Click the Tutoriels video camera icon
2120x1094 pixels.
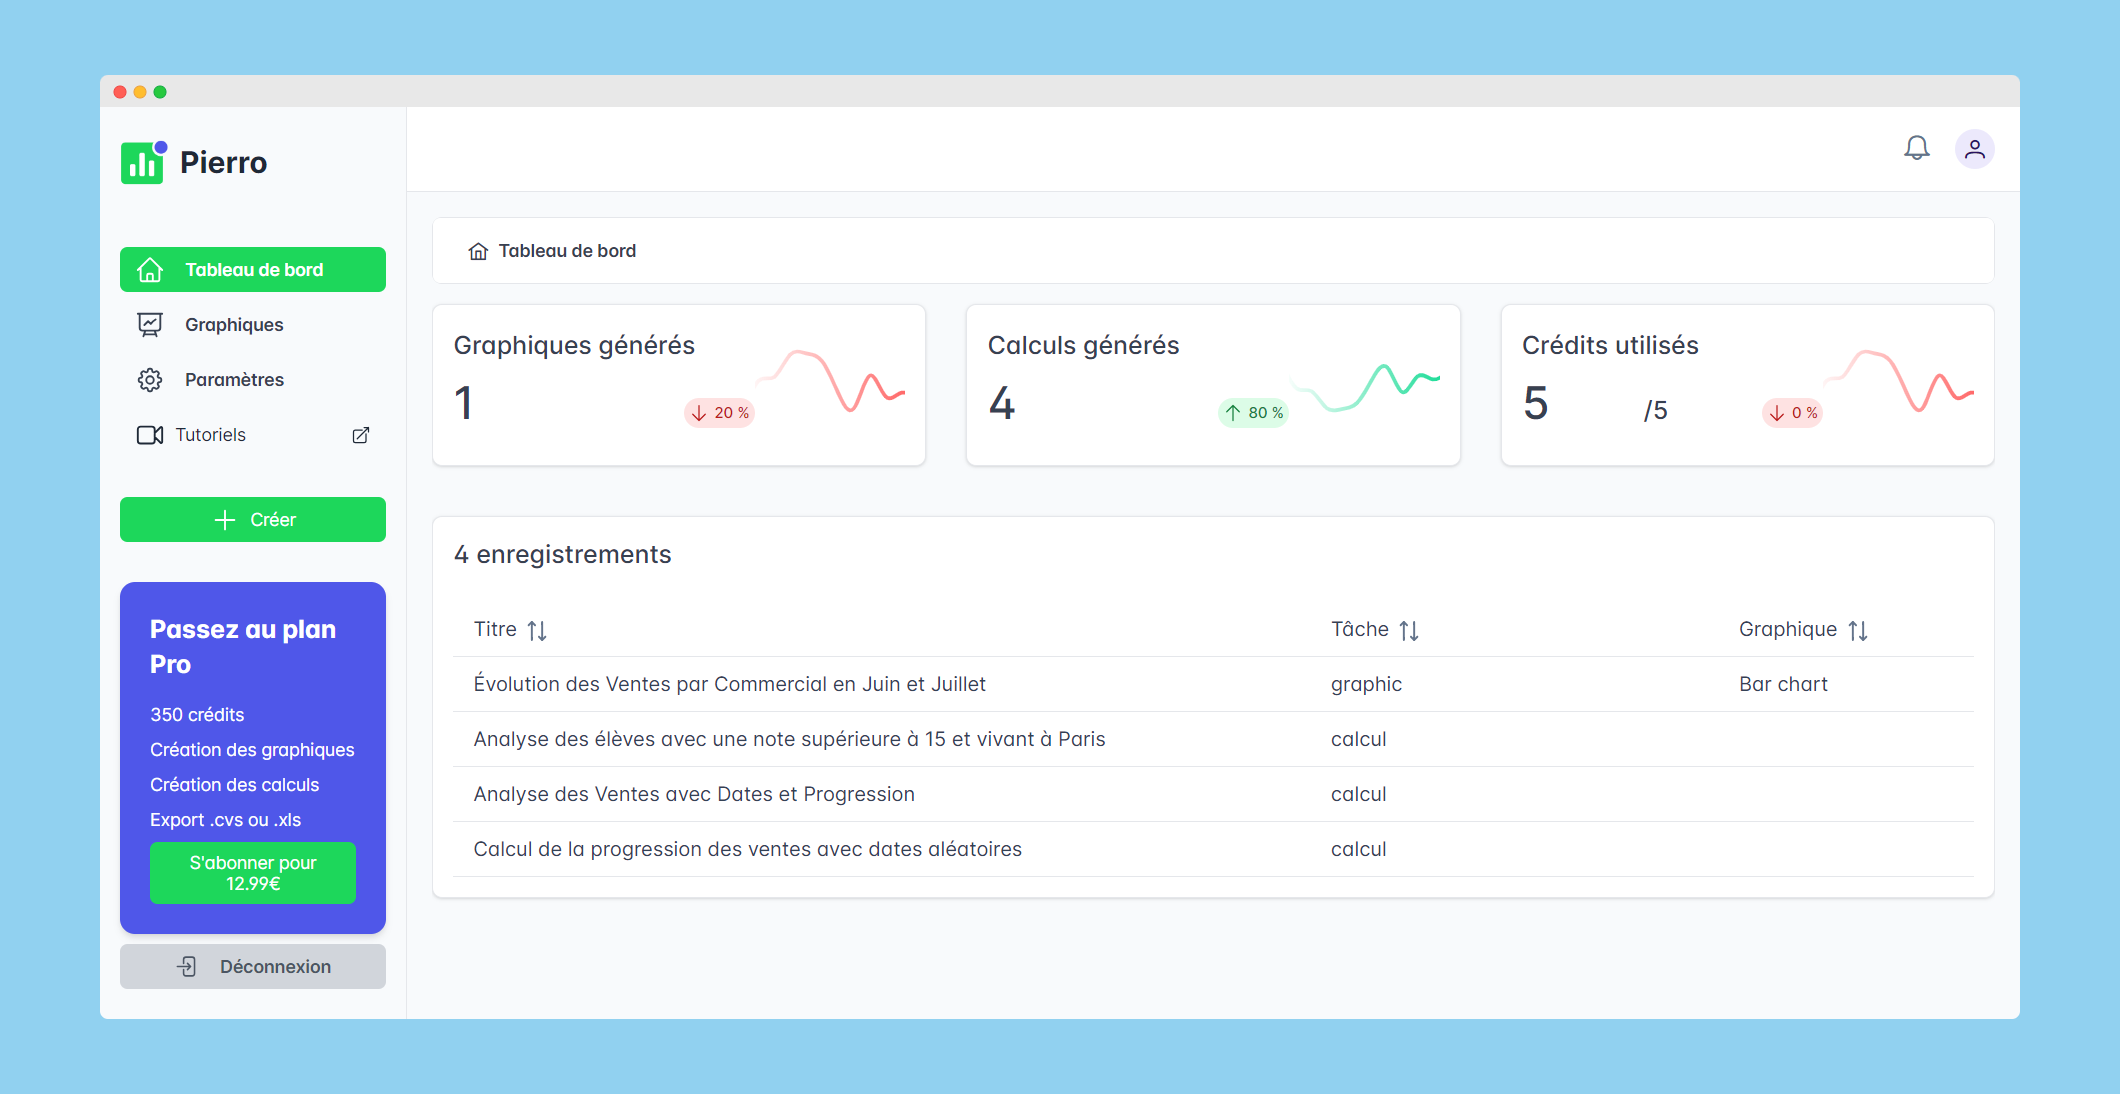coord(150,435)
